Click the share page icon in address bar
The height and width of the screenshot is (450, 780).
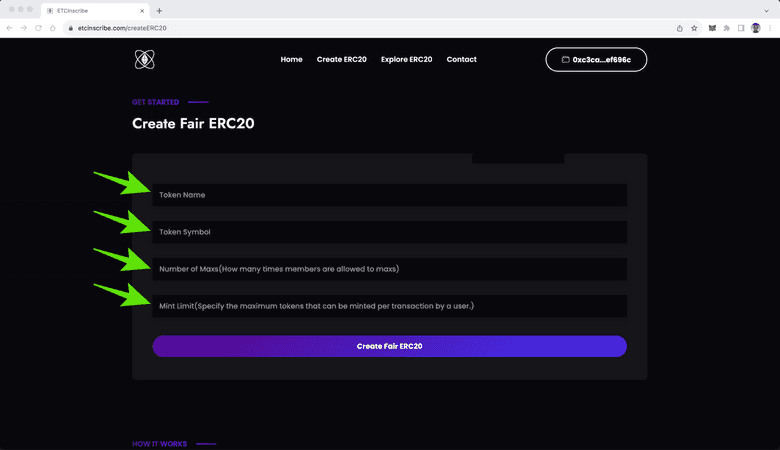(679, 28)
